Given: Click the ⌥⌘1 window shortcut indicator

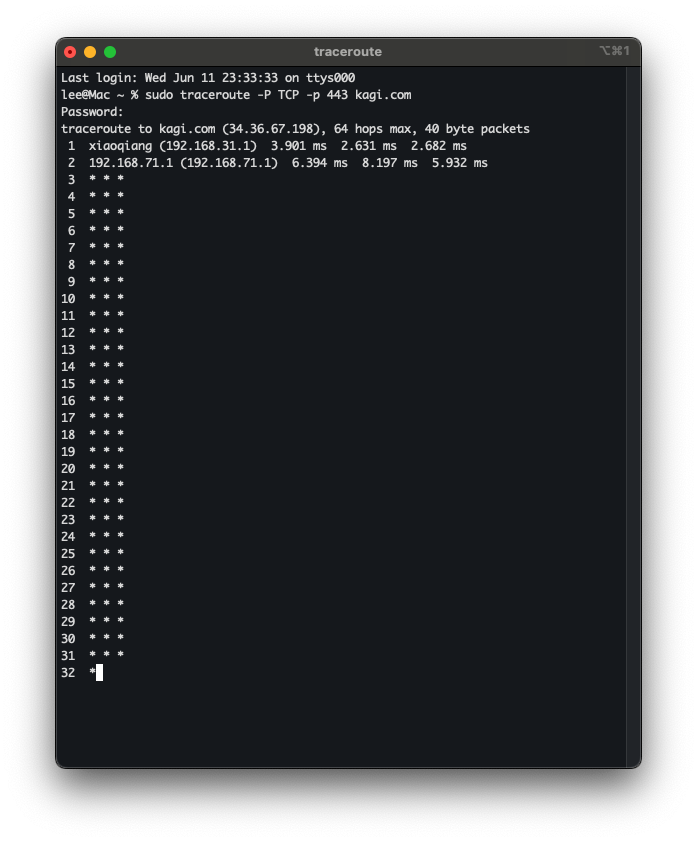Looking at the screenshot, I should coord(614,51).
